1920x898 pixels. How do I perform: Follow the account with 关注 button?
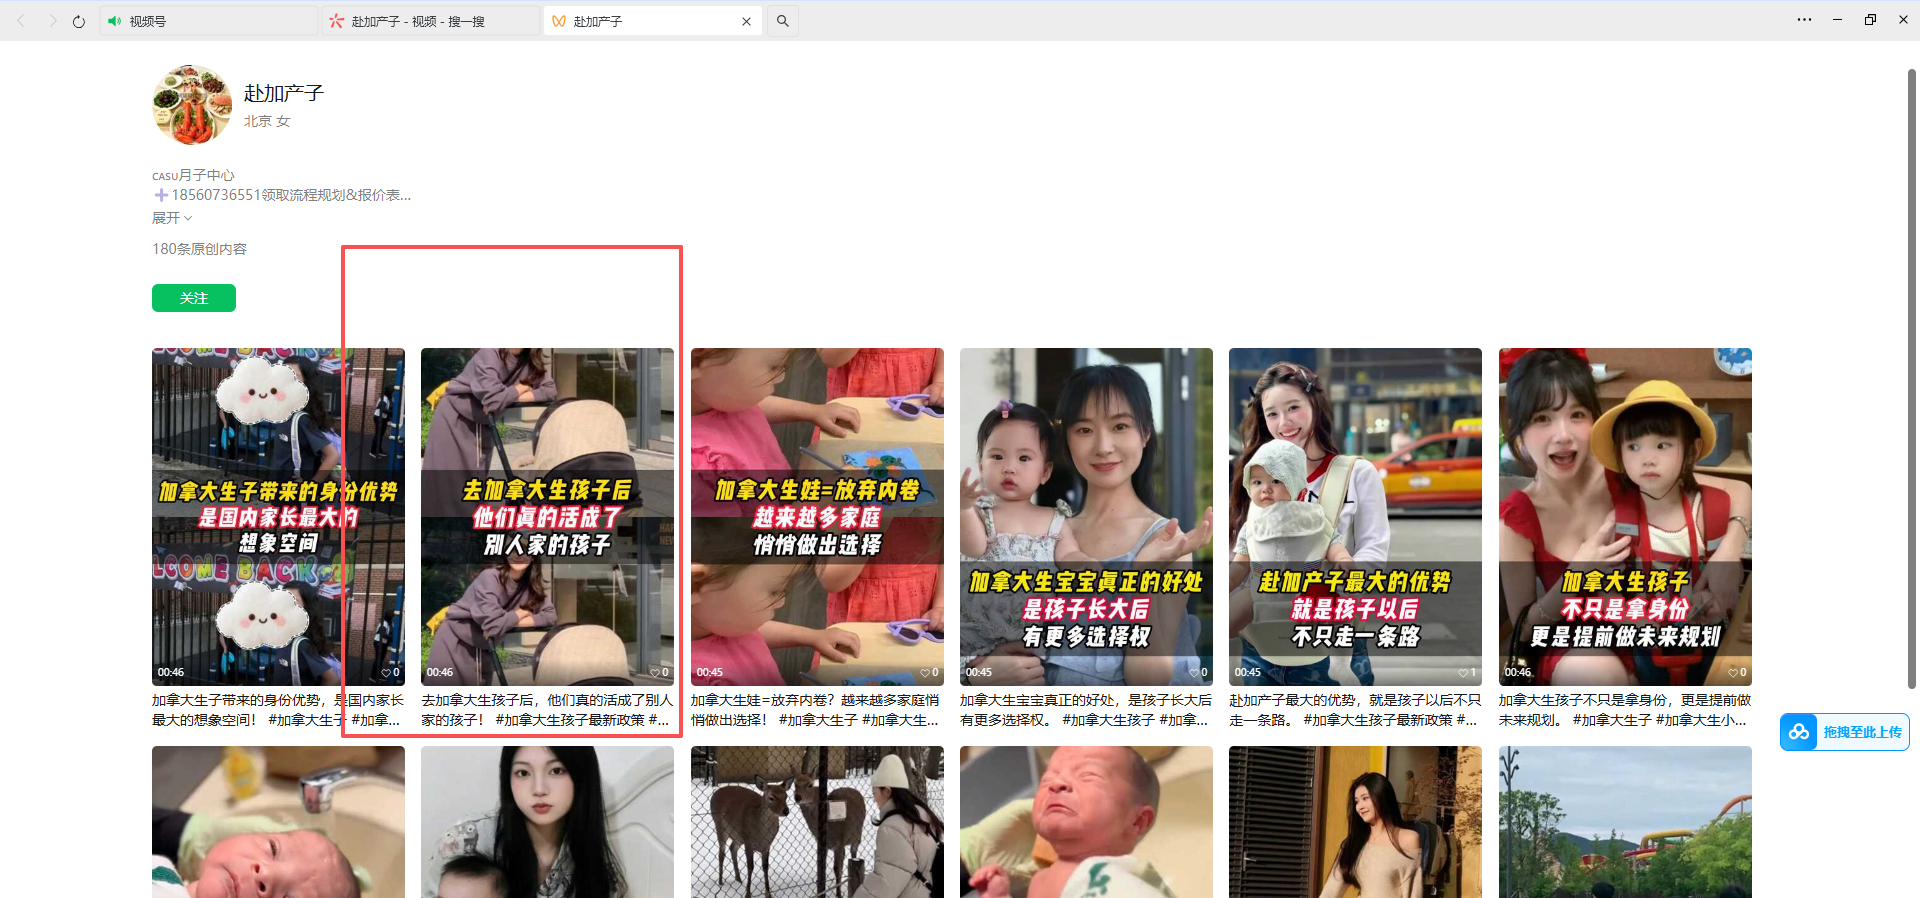point(194,298)
